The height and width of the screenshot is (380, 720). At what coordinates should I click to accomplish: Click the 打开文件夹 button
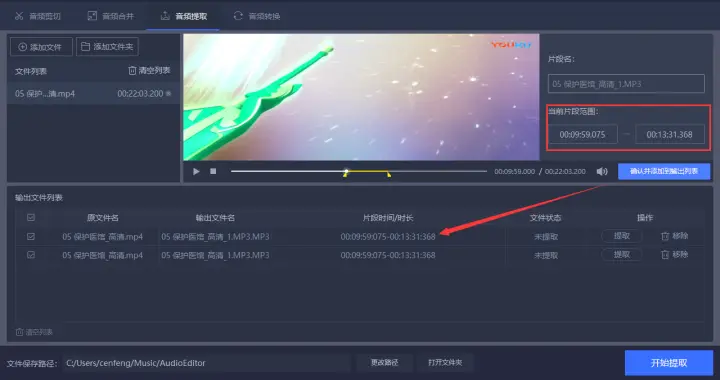point(445,363)
